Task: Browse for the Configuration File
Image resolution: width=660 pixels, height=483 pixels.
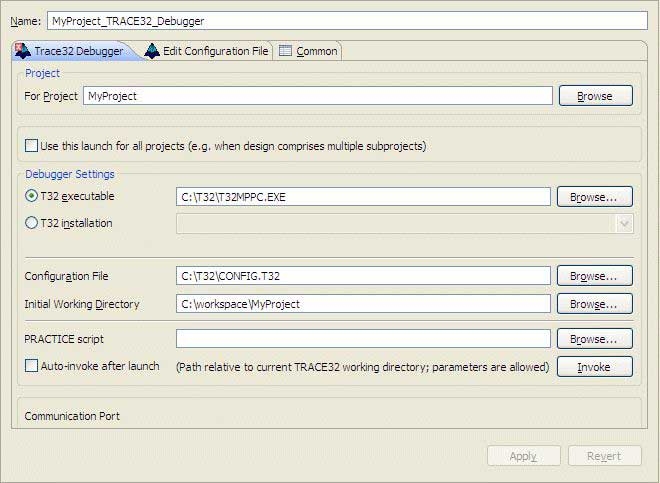Action: [x=594, y=276]
